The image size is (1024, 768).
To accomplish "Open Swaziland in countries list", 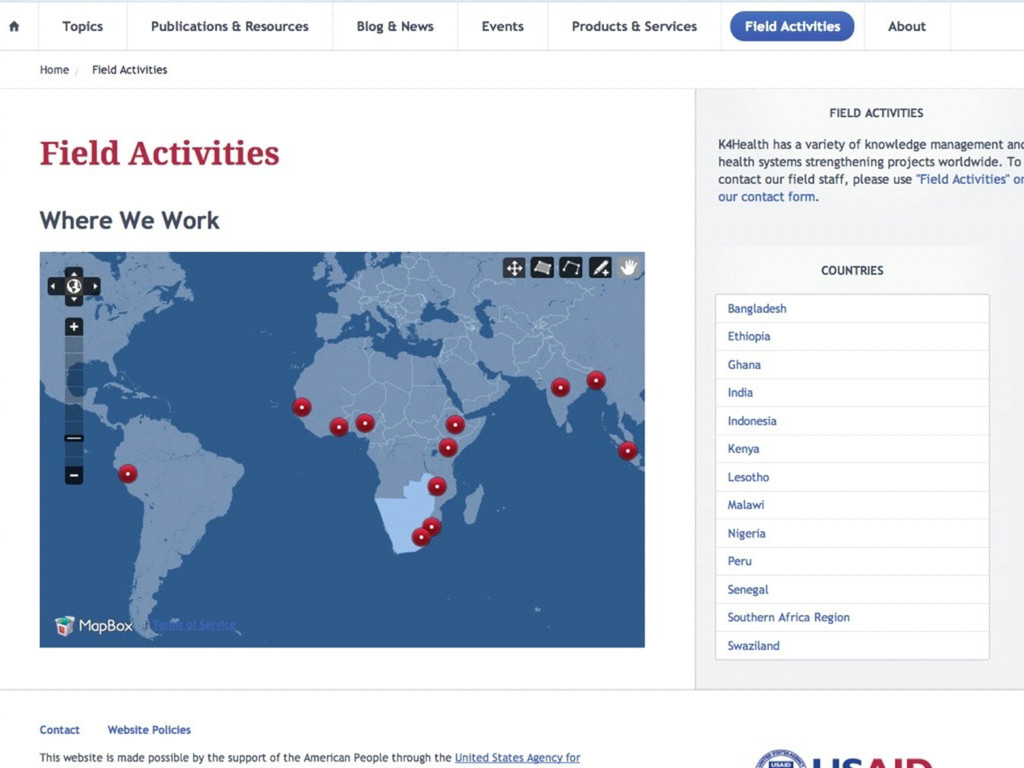I will [x=852, y=645].
